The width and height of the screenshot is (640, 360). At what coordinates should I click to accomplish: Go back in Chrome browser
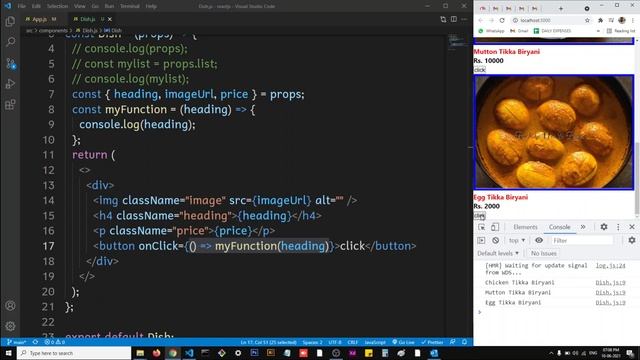(x=481, y=20)
